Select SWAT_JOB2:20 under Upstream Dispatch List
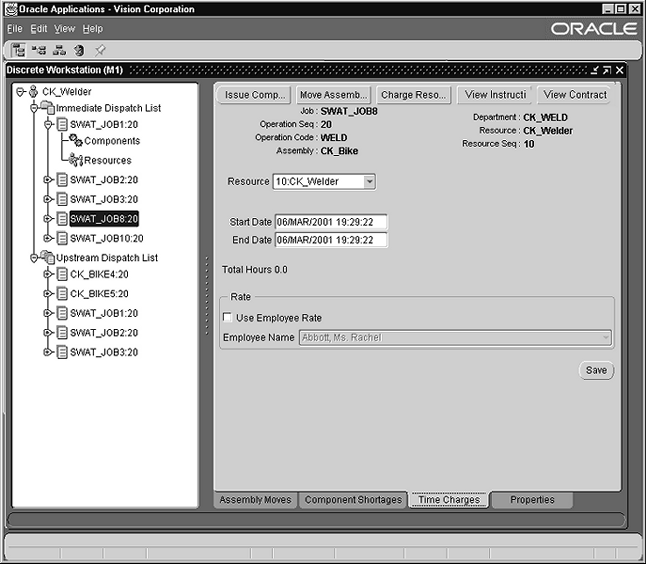Screen dimensions: 646x564 point(104,332)
